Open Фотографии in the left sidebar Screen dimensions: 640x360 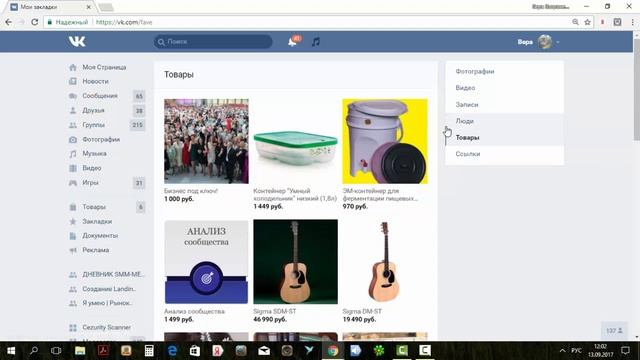tap(101, 139)
